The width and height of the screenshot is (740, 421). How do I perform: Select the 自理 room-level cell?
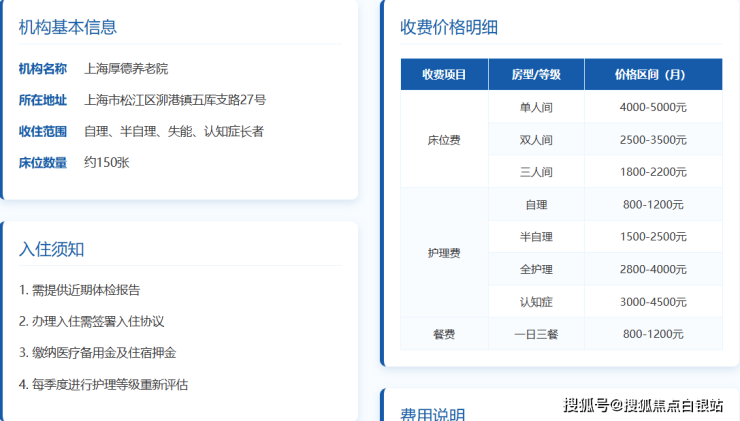pyautogui.click(x=536, y=204)
